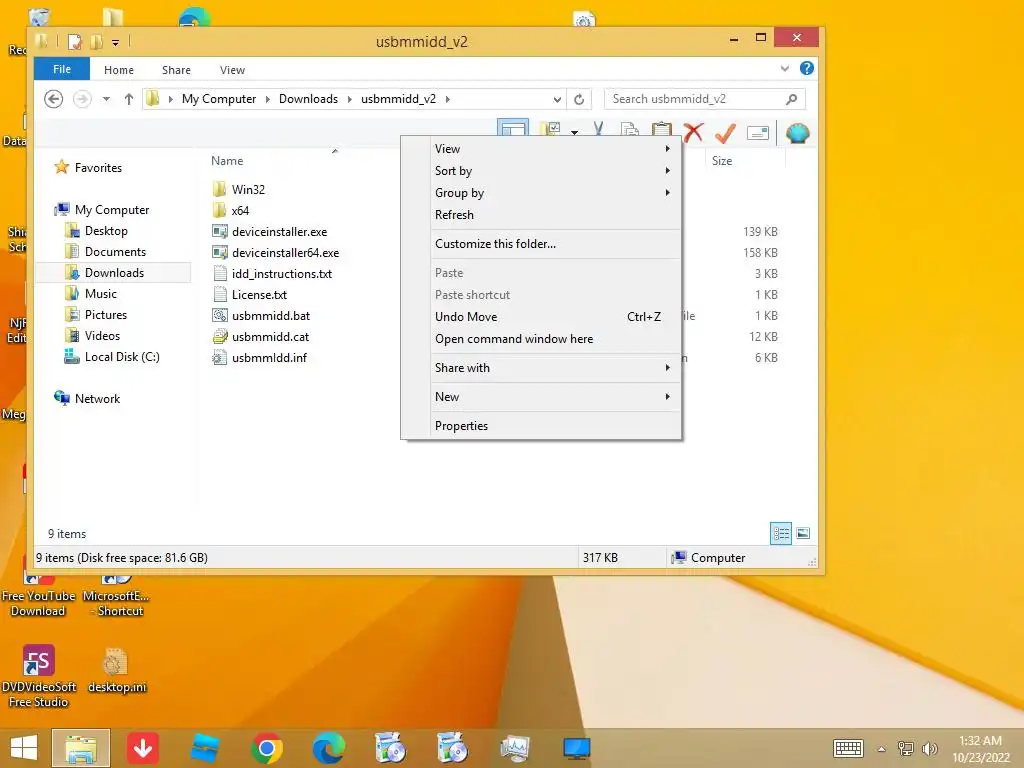
Task: Click the red X delete toolbar icon
Action: tap(694, 133)
